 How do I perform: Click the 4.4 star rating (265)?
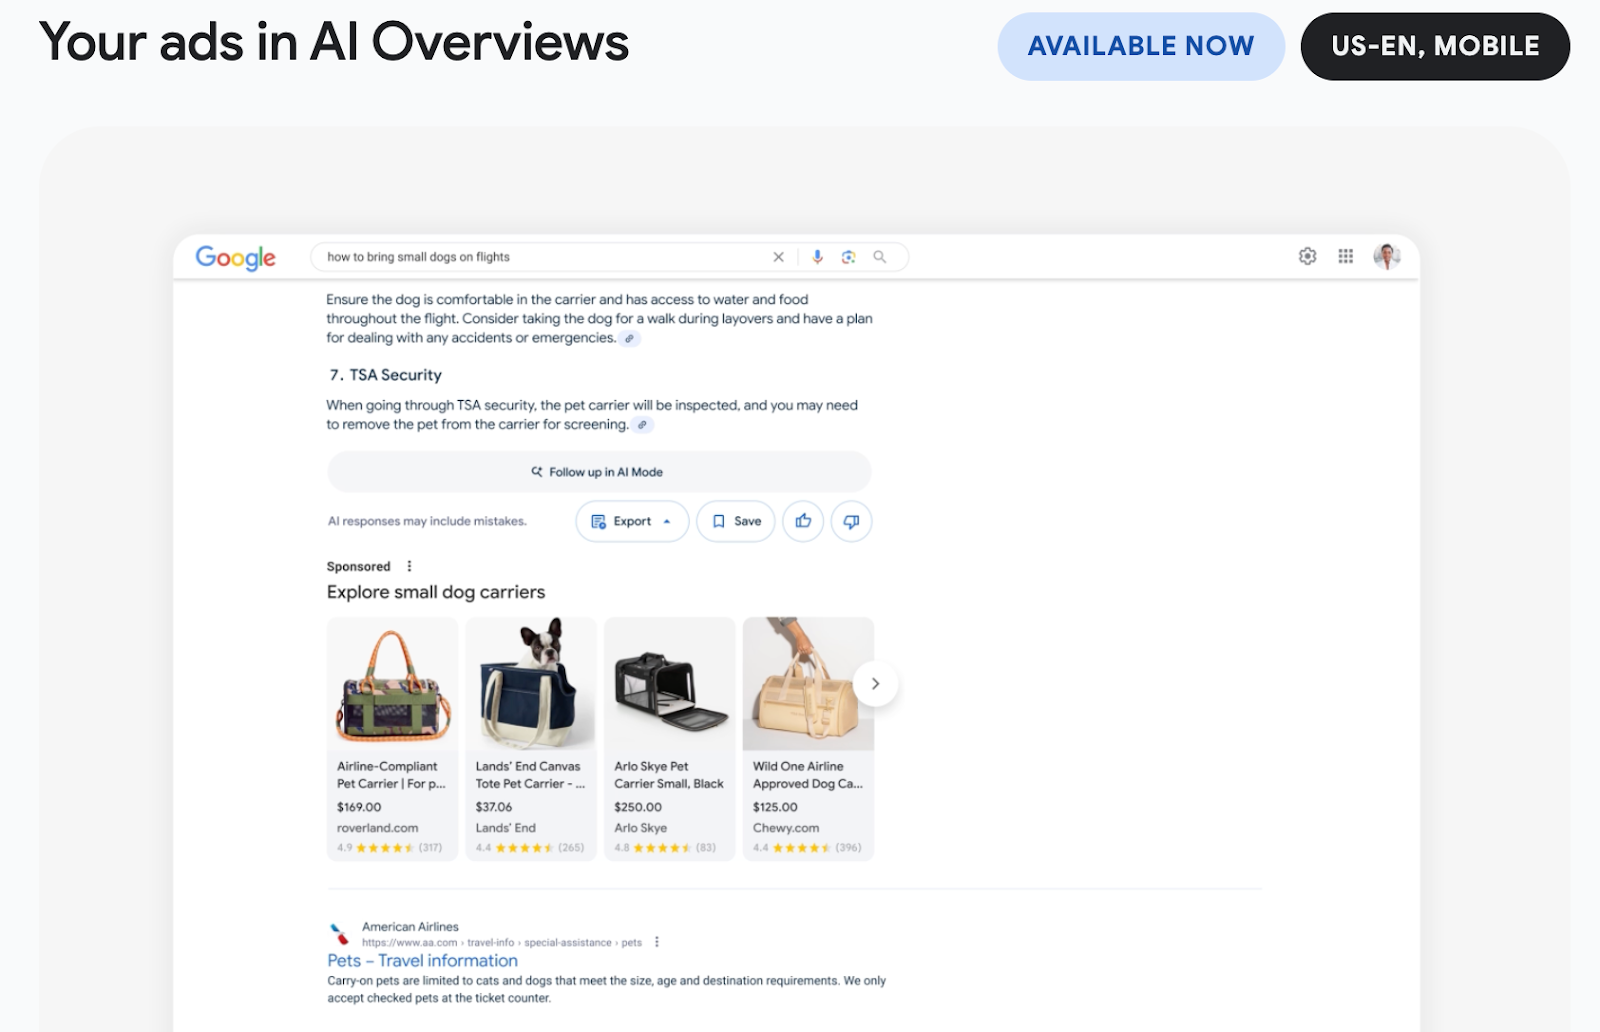coord(530,848)
